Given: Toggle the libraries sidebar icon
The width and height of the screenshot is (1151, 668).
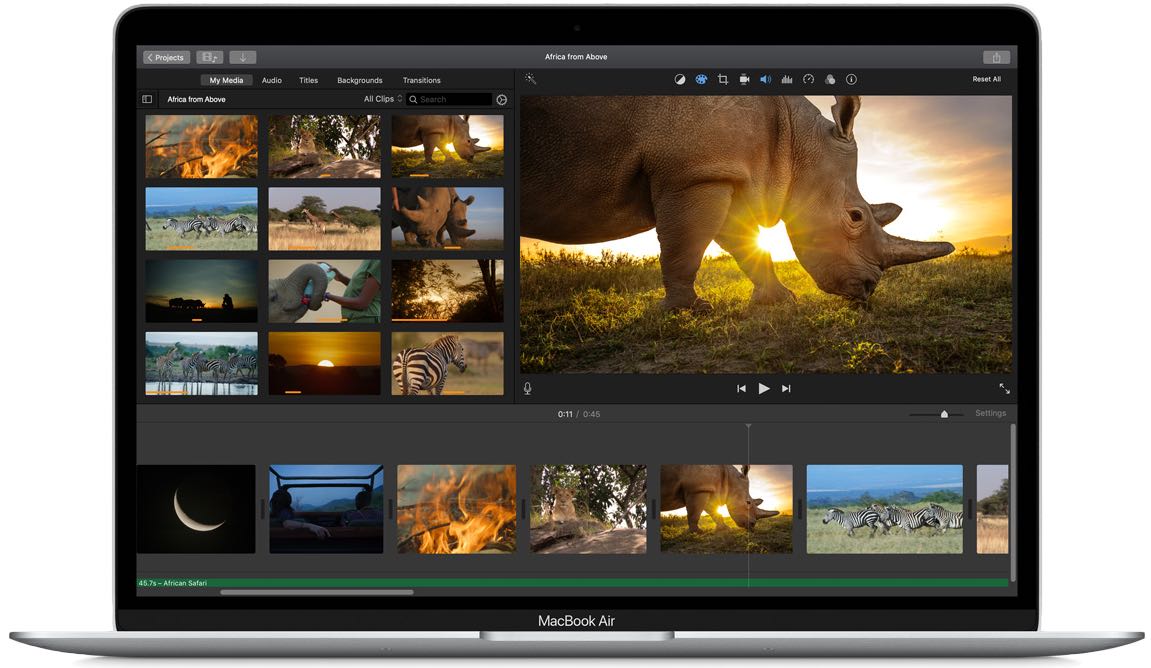Looking at the screenshot, I should tap(147, 99).
